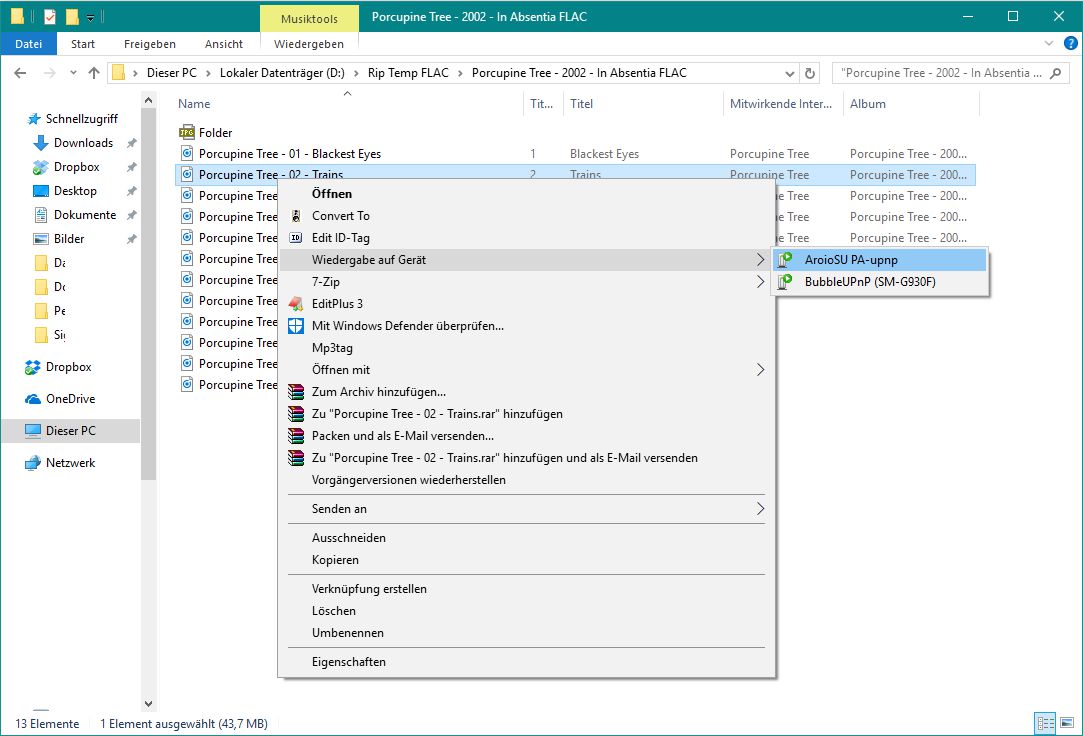
Task: Click Dieser PC in the breadcrumb path
Action: click(171, 73)
